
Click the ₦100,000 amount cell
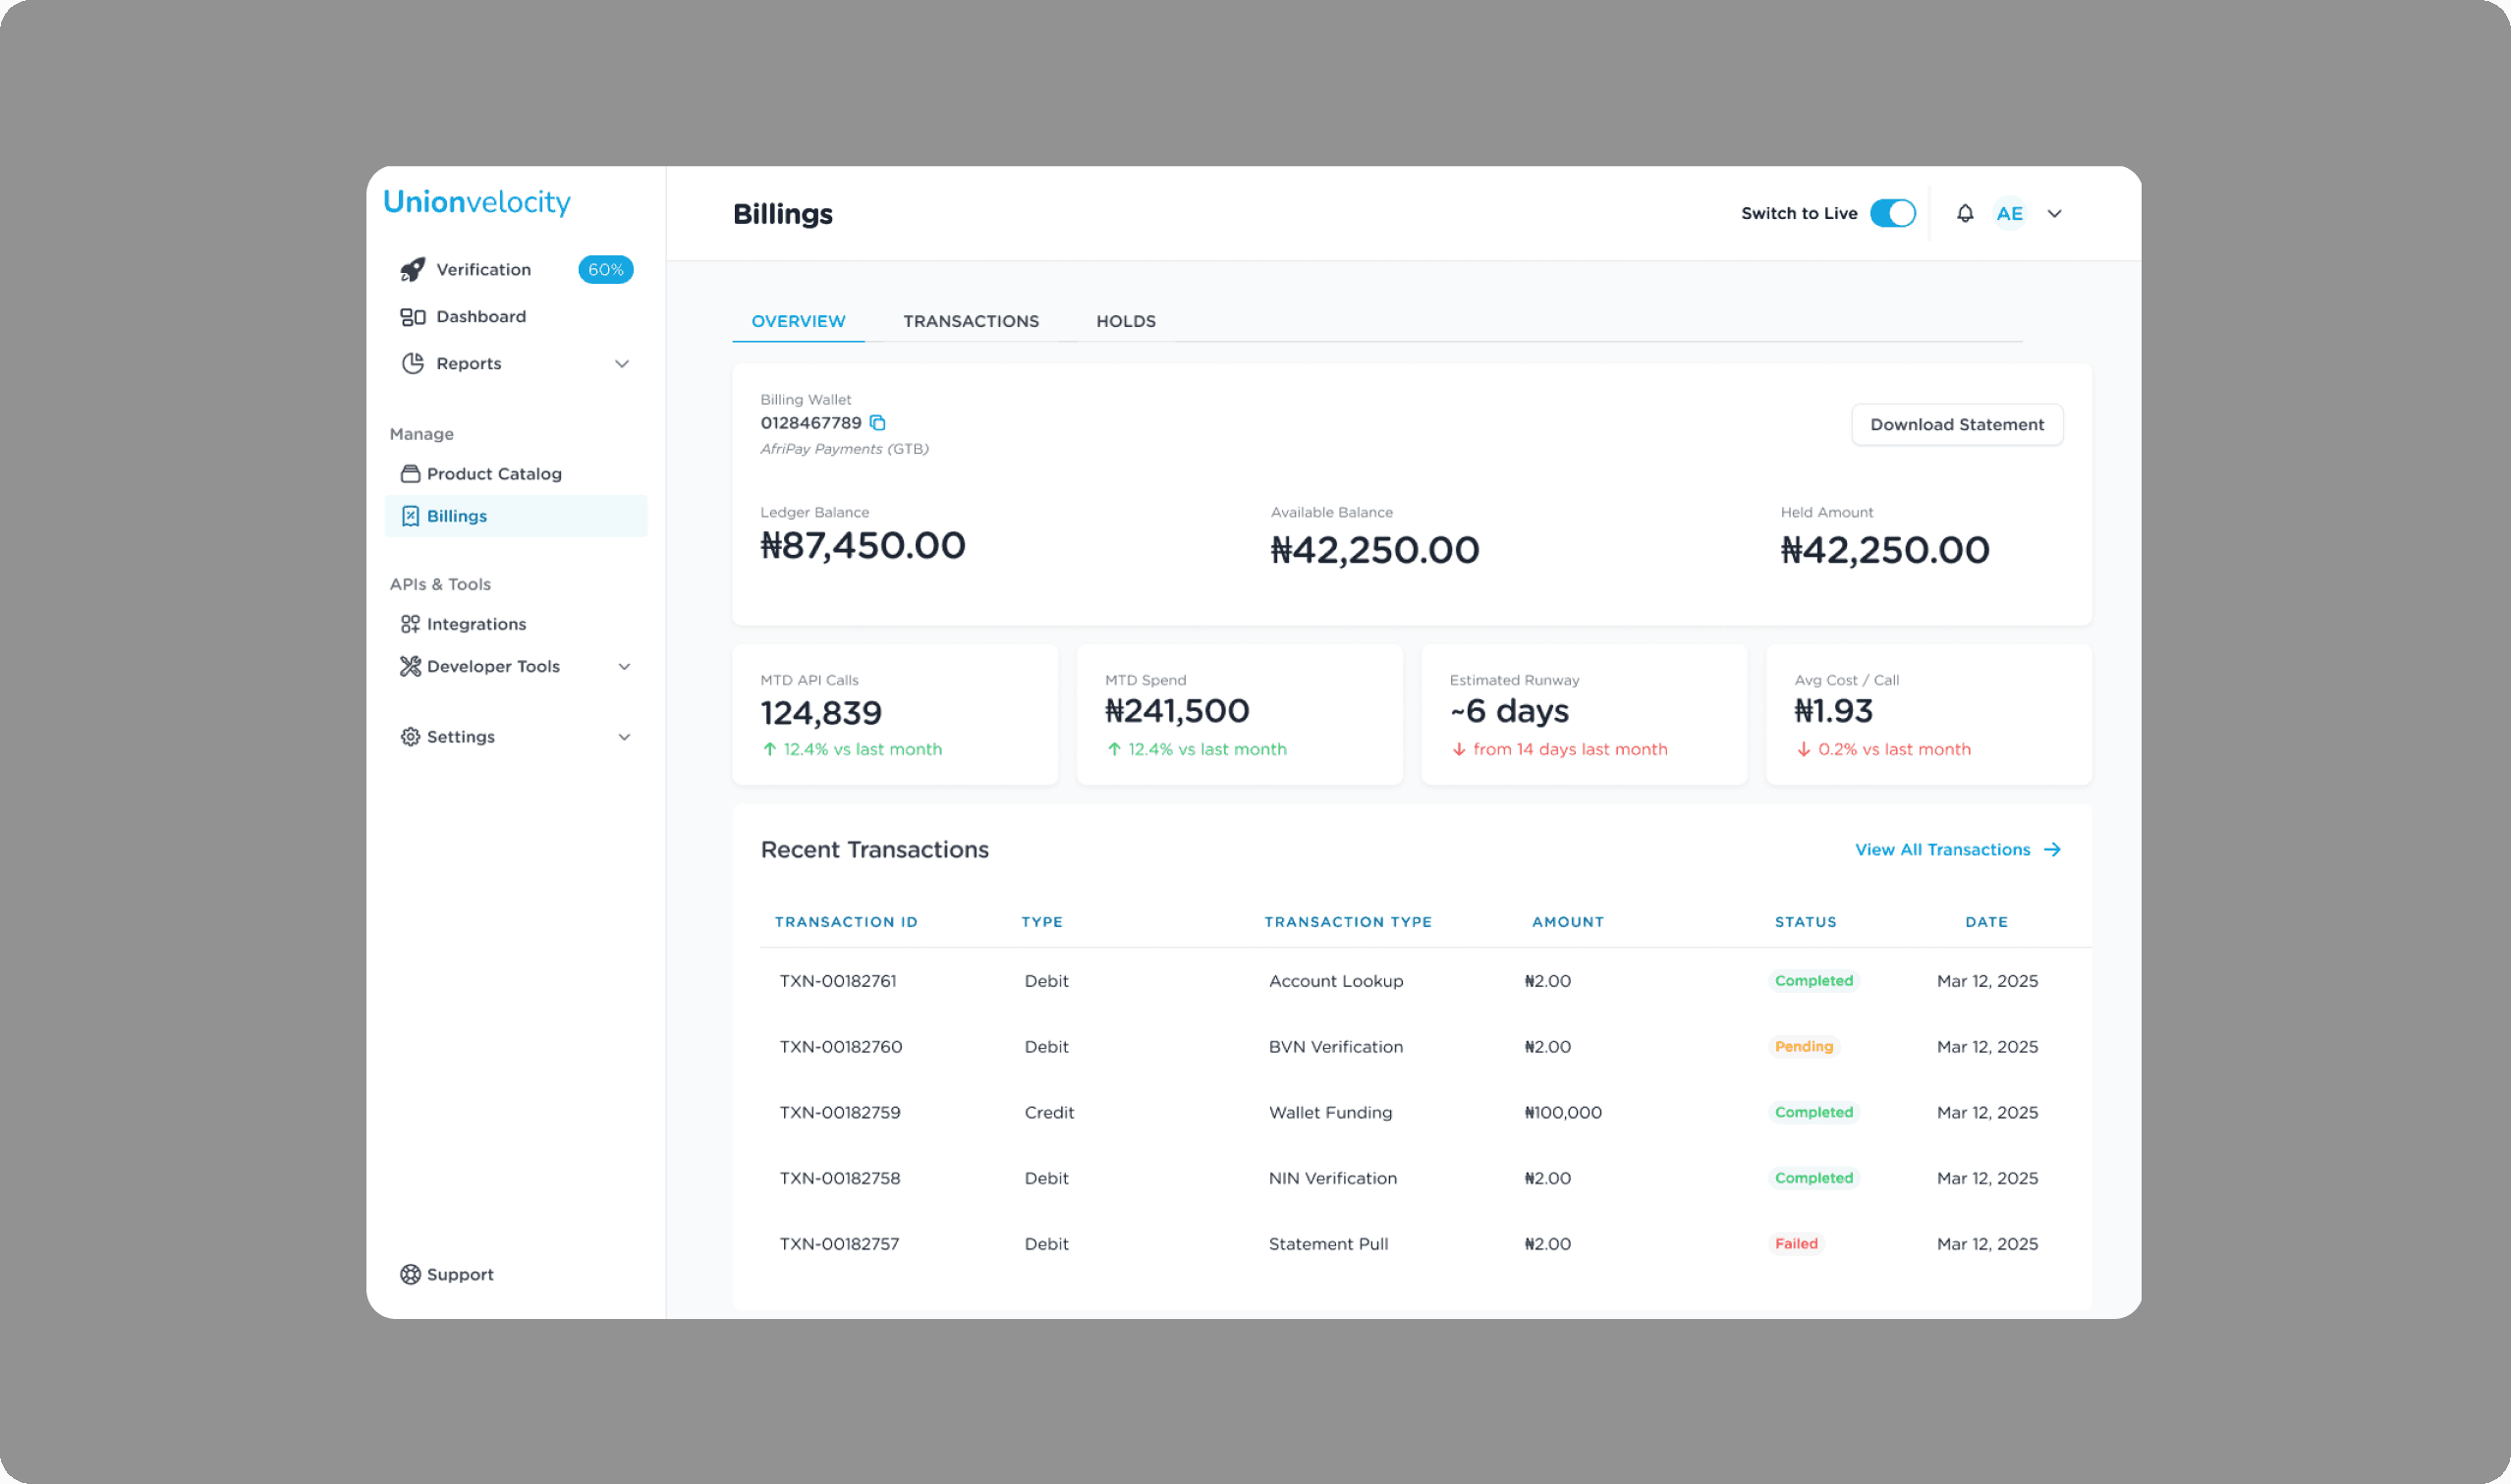pos(1563,1113)
